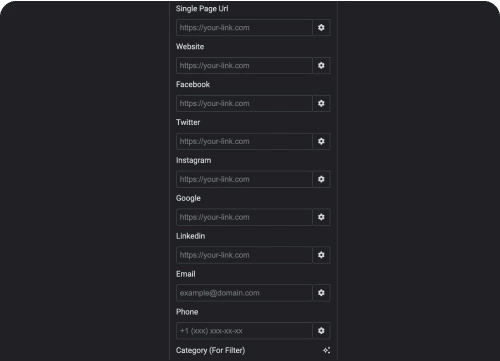Click the Instagram field gear icon
This screenshot has width=500, height=361.
321,179
